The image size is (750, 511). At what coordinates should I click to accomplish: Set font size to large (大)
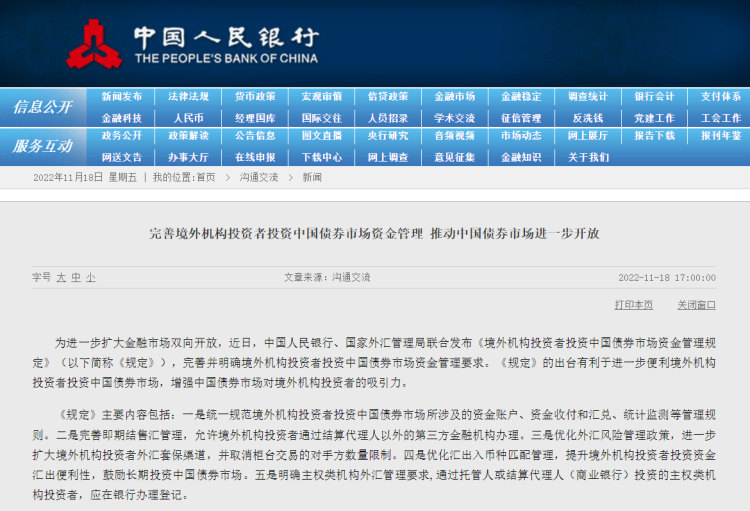point(61,277)
